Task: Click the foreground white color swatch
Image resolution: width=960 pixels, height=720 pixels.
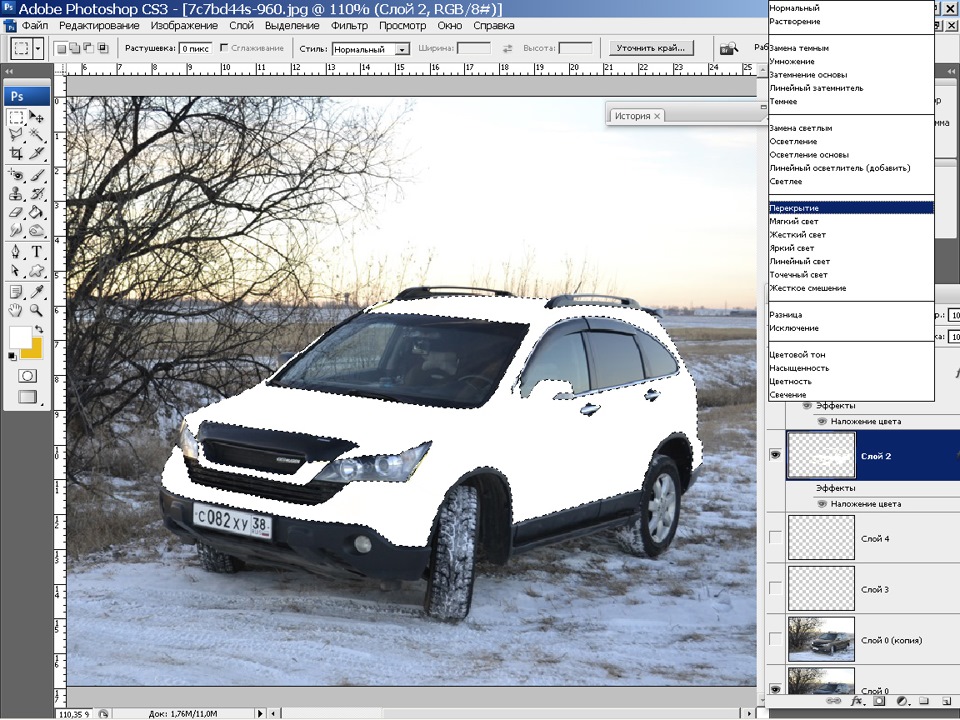Action: click(19, 337)
